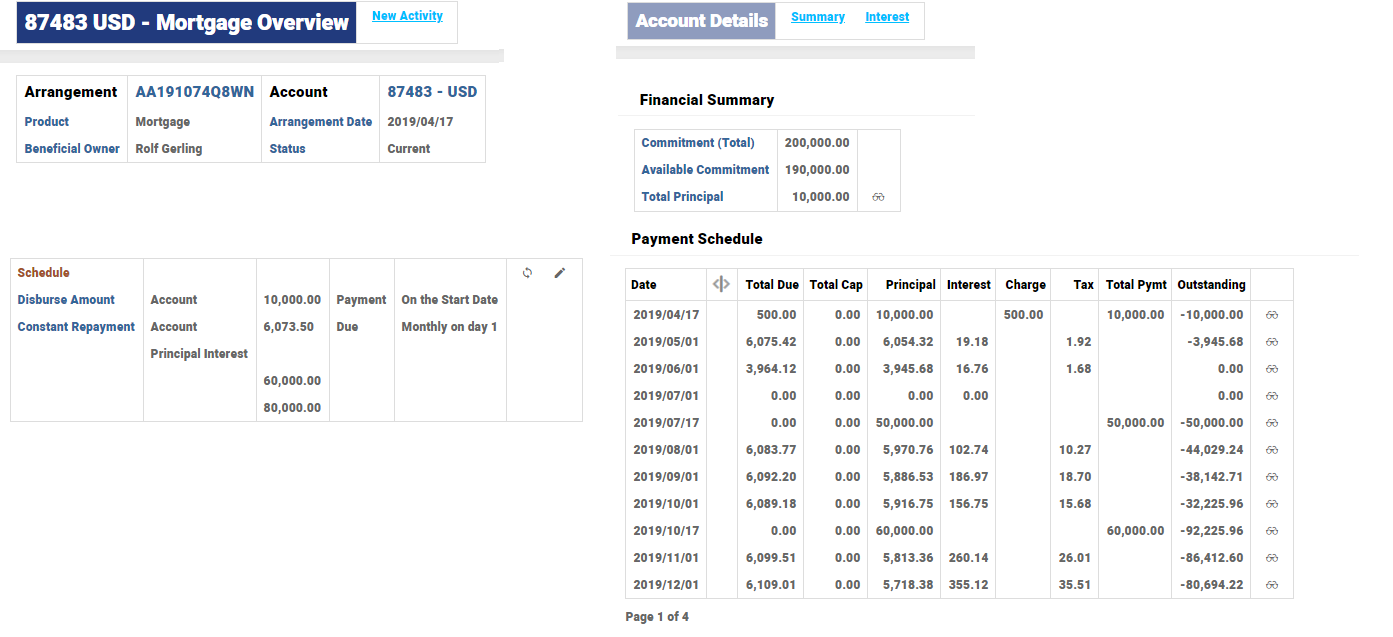1393x637 pixels.
Task: Open details icon for 2019/06/01 payment row
Action: (1272, 369)
